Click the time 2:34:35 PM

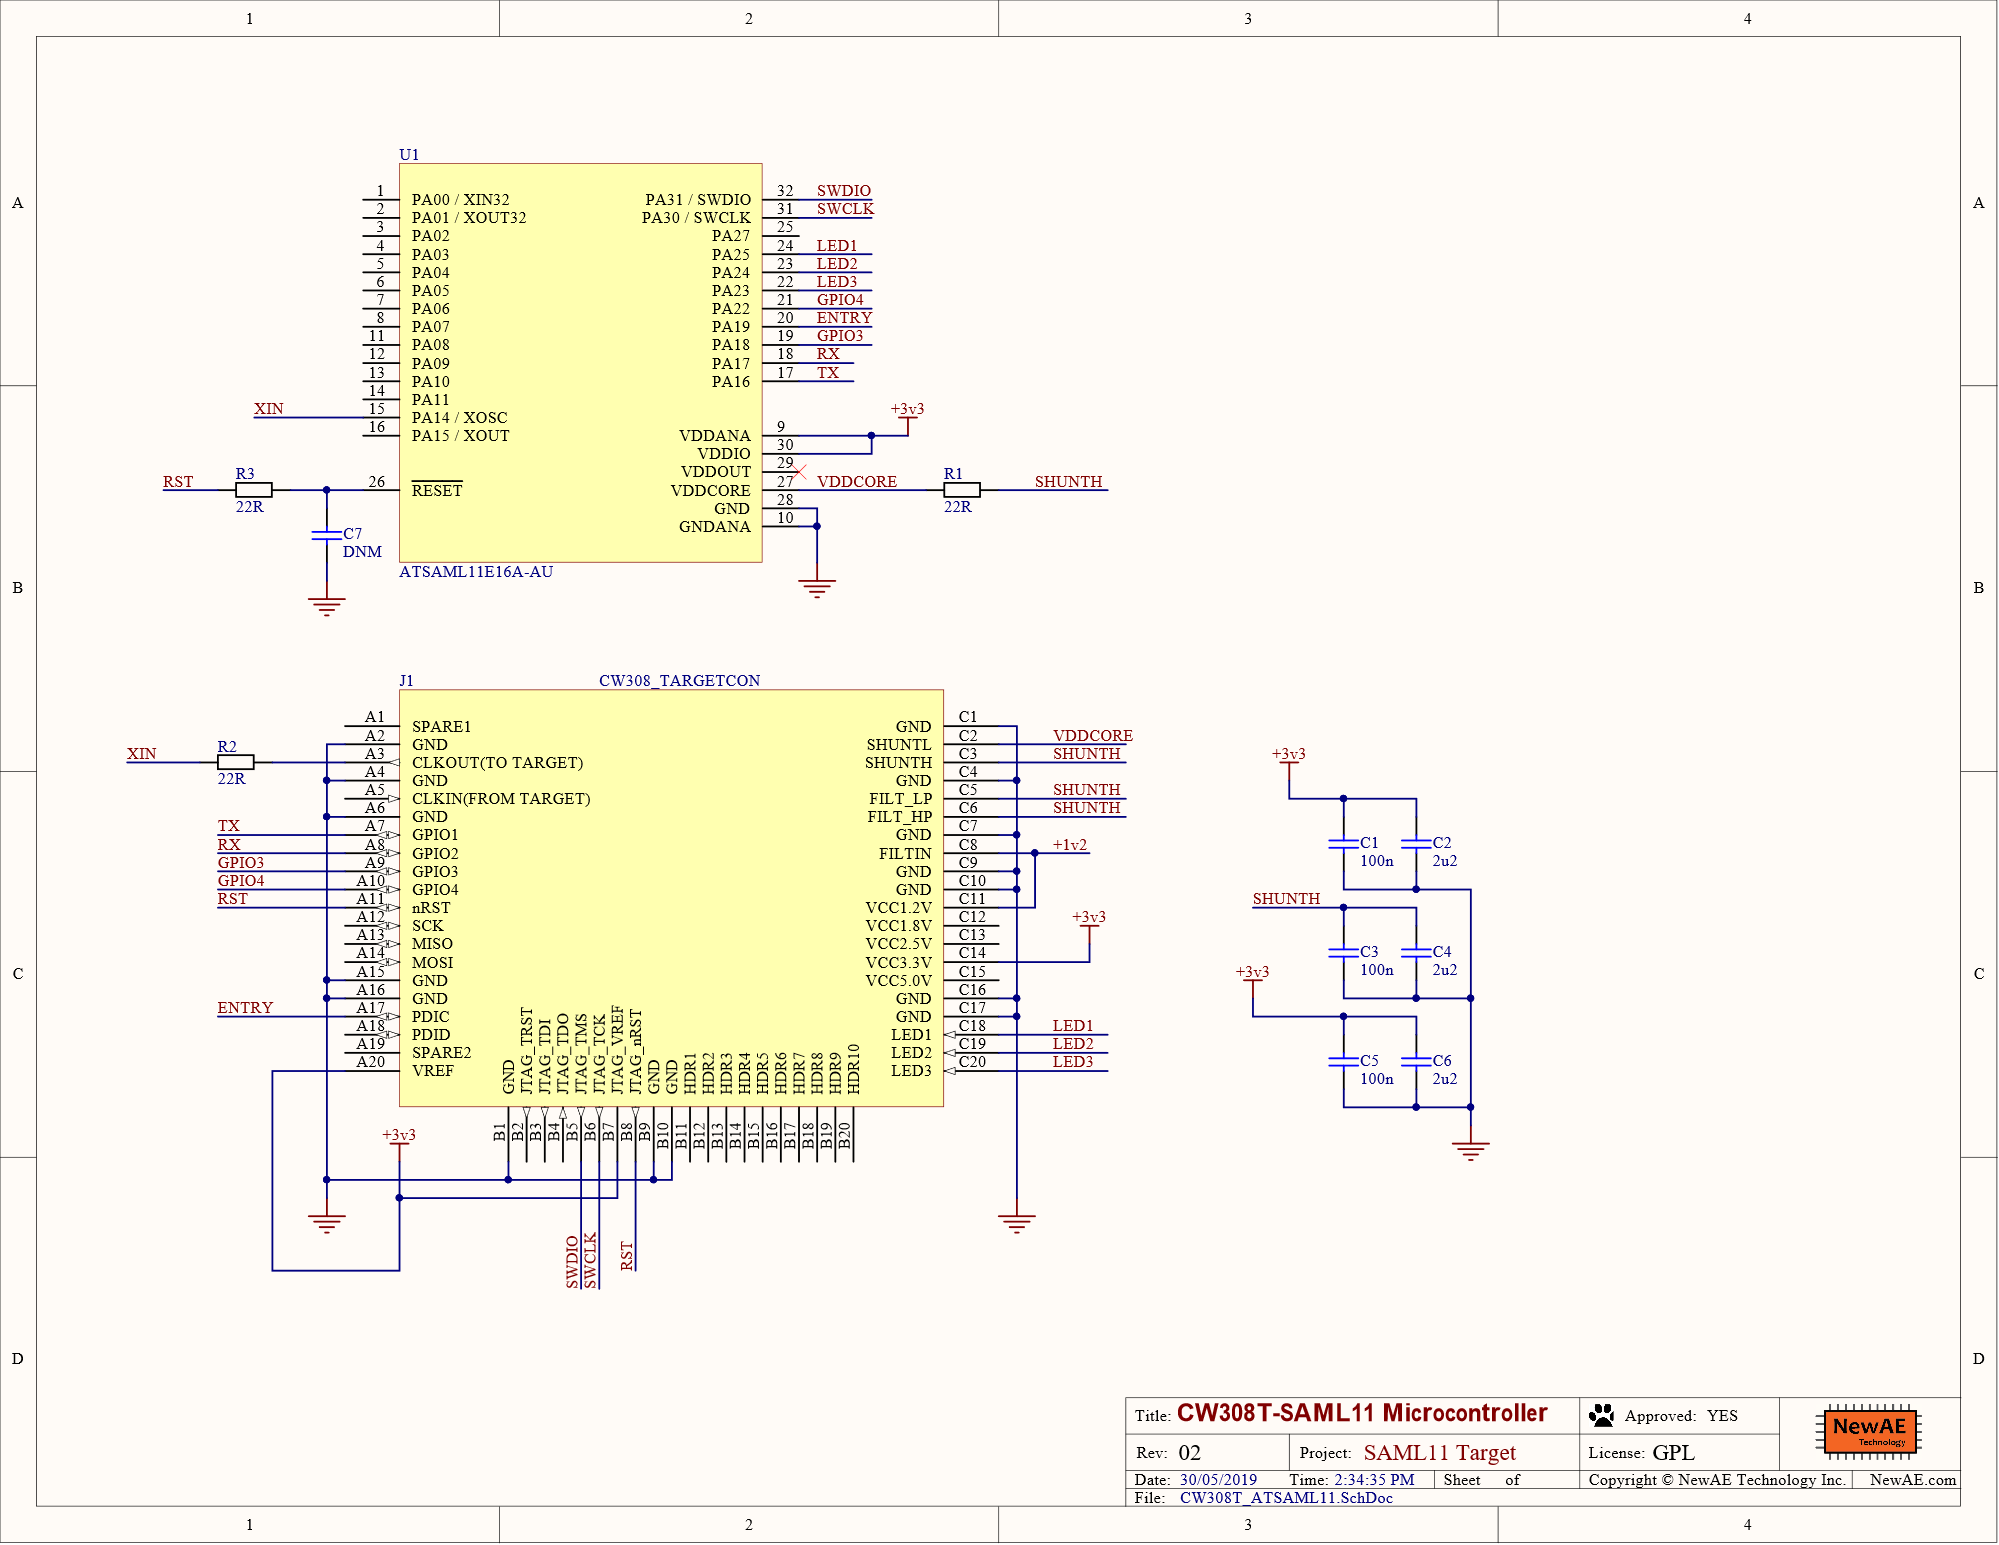point(1374,1479)
